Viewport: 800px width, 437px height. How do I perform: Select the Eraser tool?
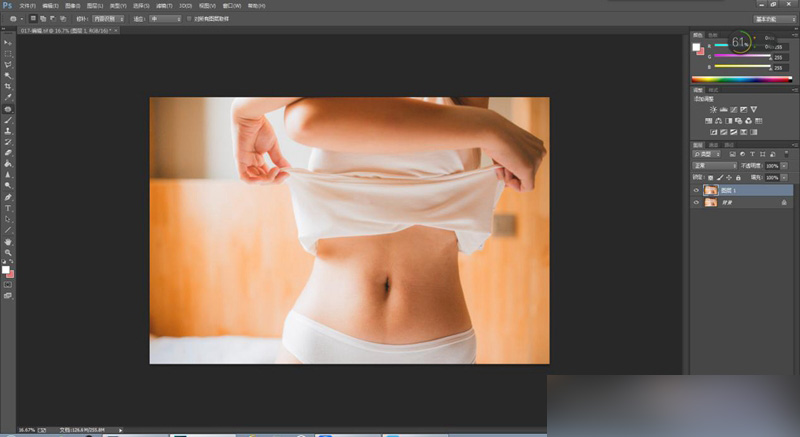[8, 153]
